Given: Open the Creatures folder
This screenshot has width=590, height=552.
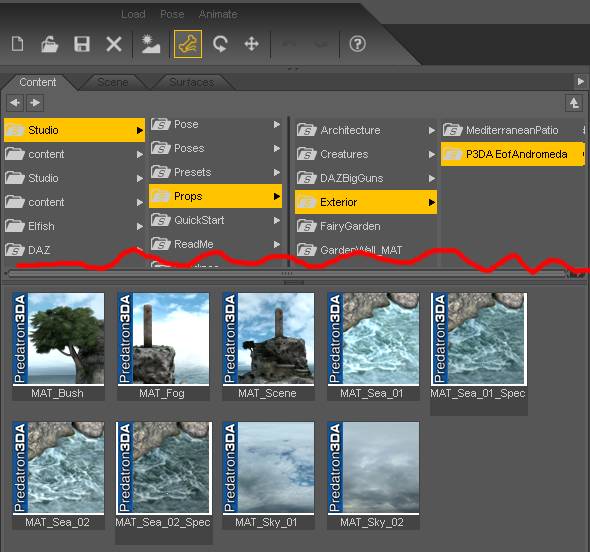Looking at the screenshot, I should click(366, 154).
